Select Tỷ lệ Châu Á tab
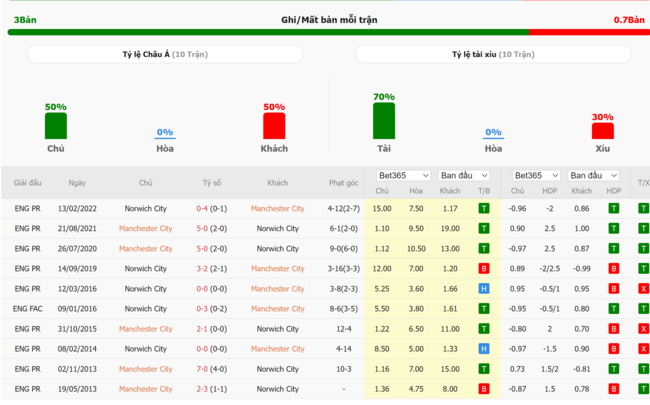The width and height of the screenshot is (650, 405). pos(165,54)
